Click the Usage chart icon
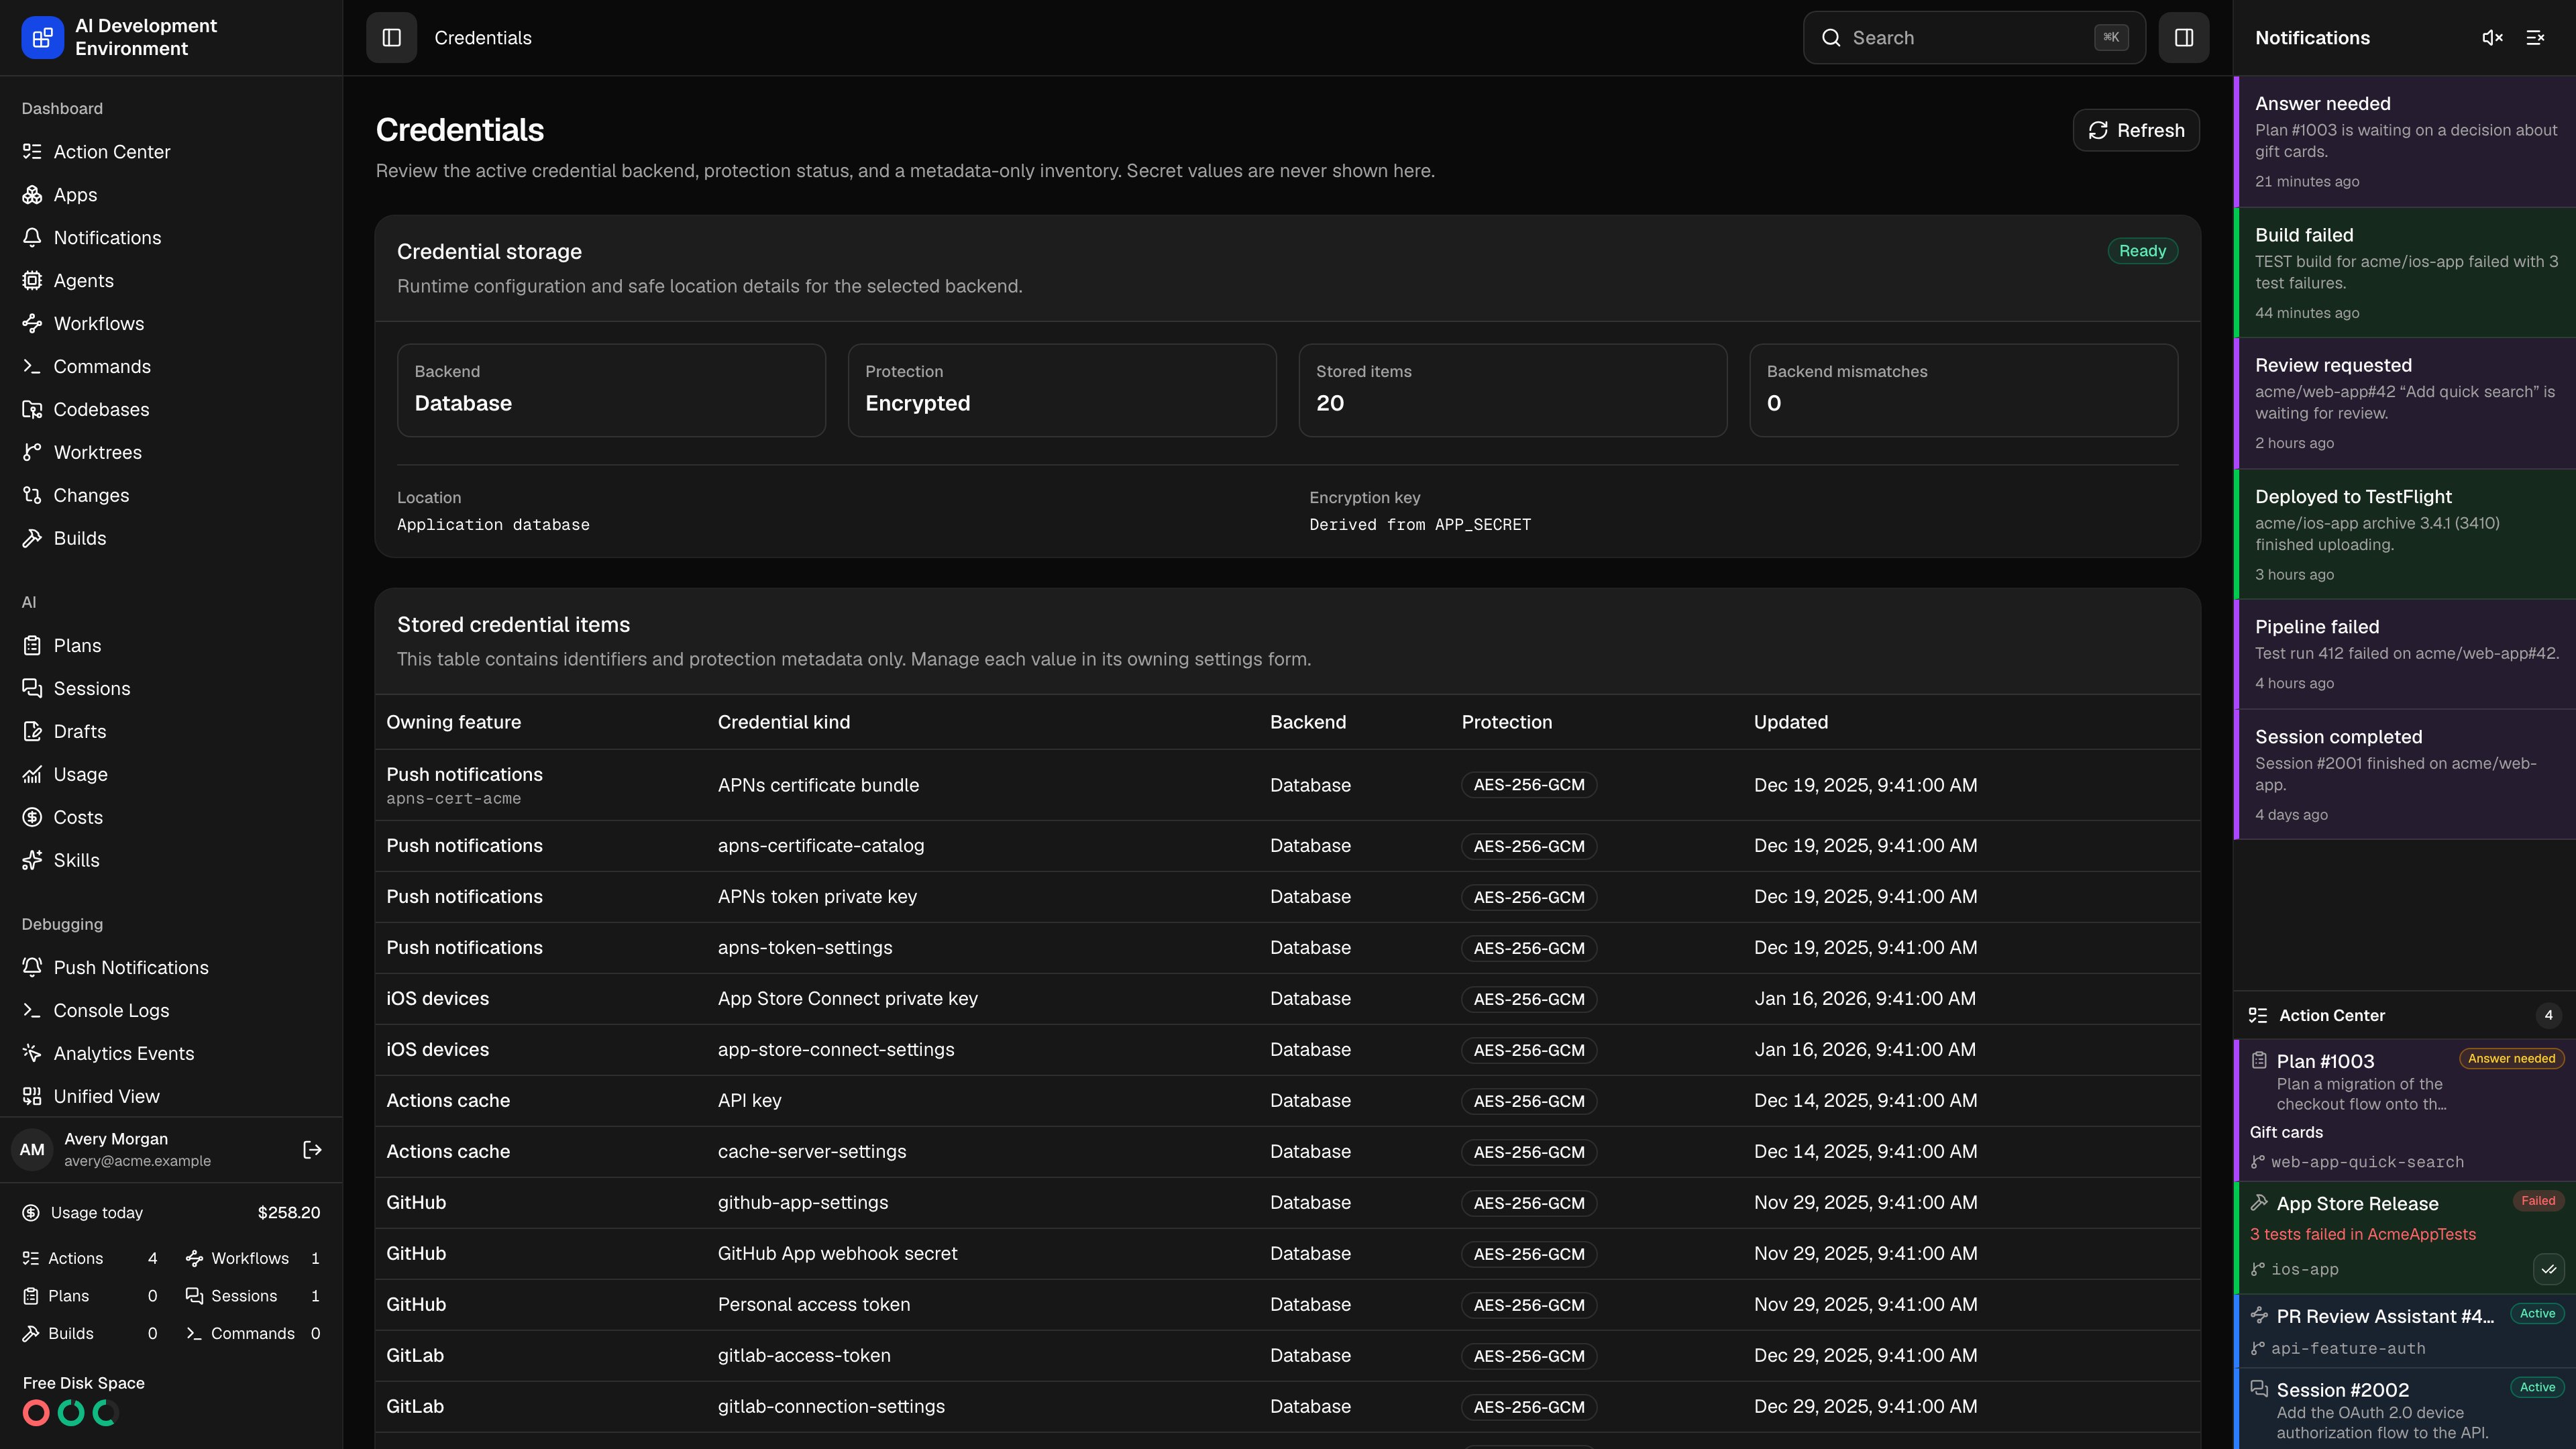This screenshot has width=2576, height=1449. (x=32, y=775)
